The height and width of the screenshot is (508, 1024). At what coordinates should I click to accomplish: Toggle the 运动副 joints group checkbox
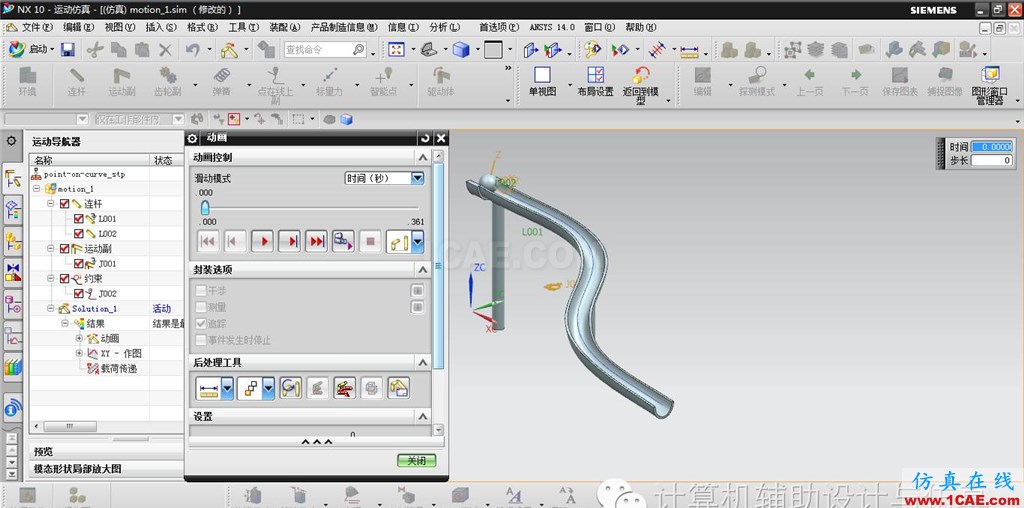[64, 248]
